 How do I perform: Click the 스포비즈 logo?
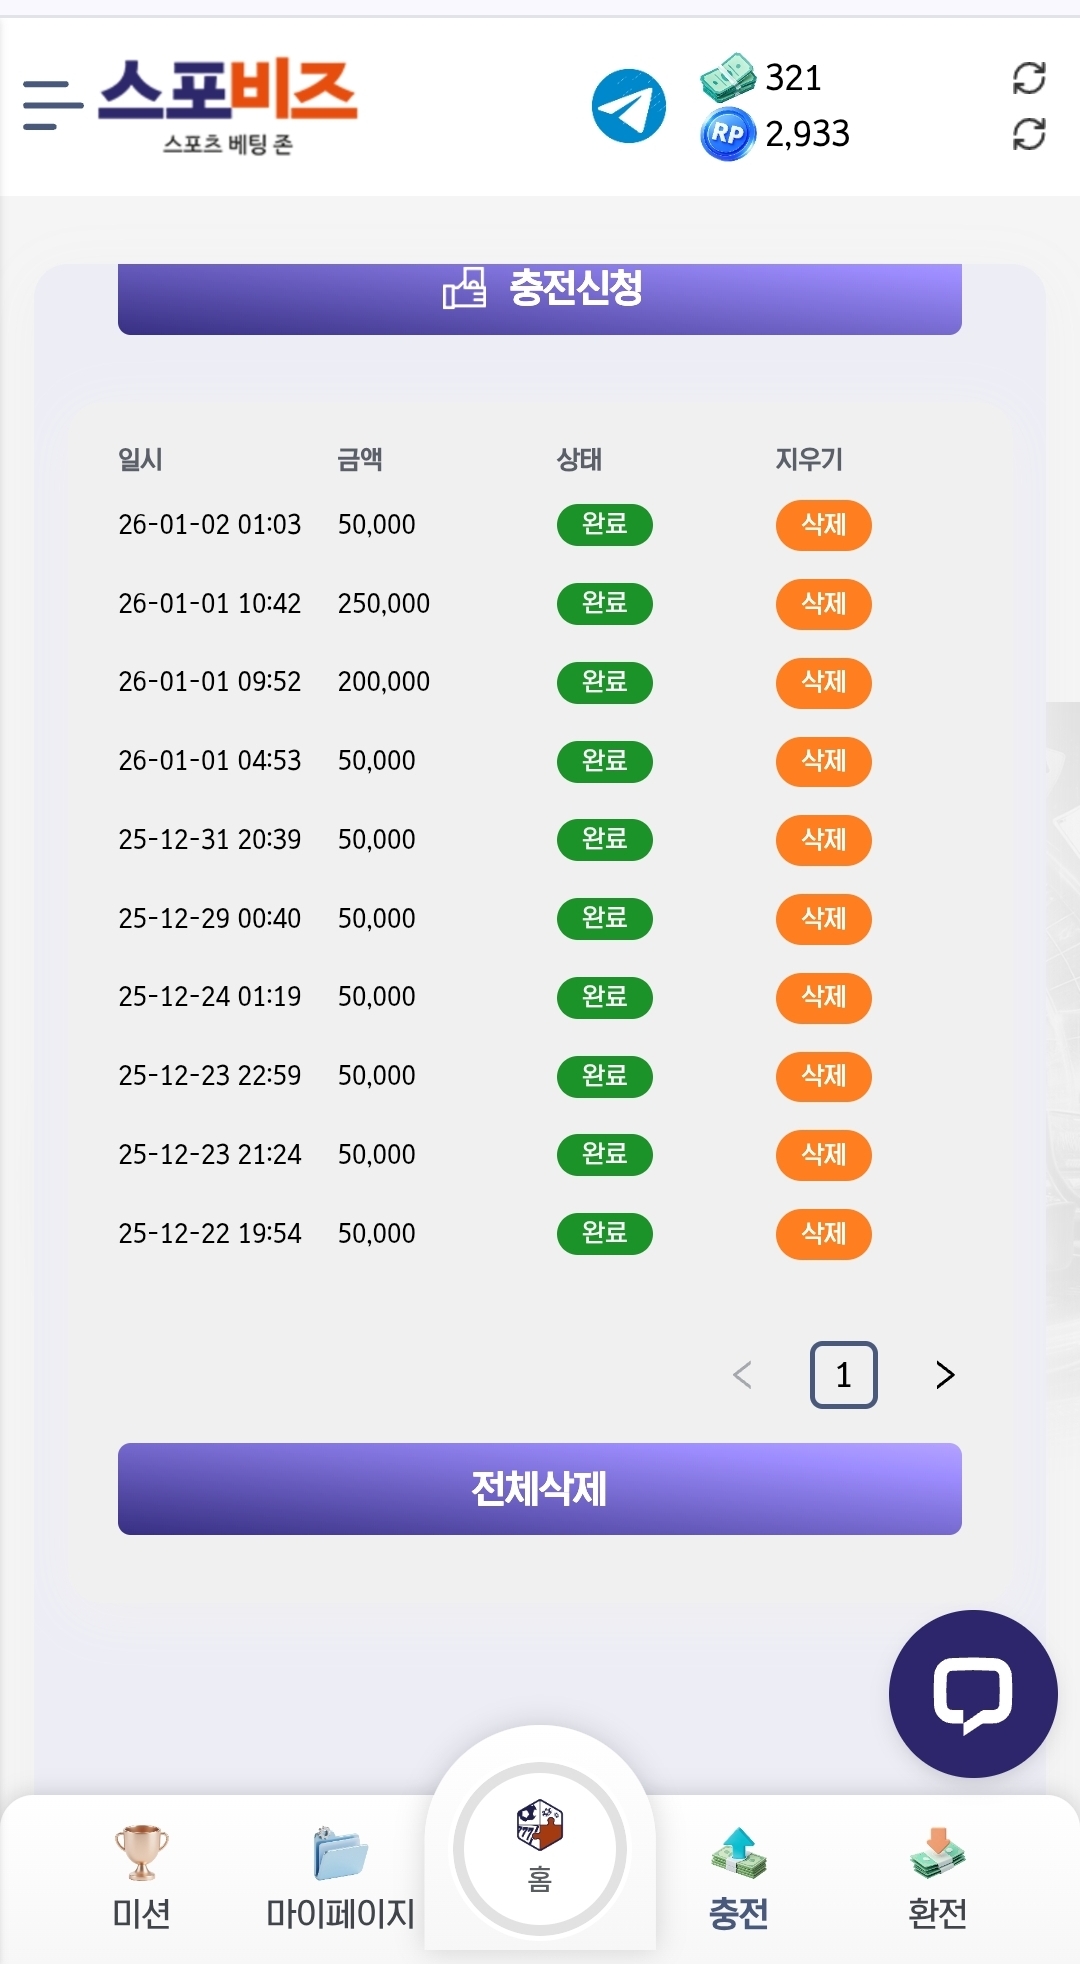point(228,104)
